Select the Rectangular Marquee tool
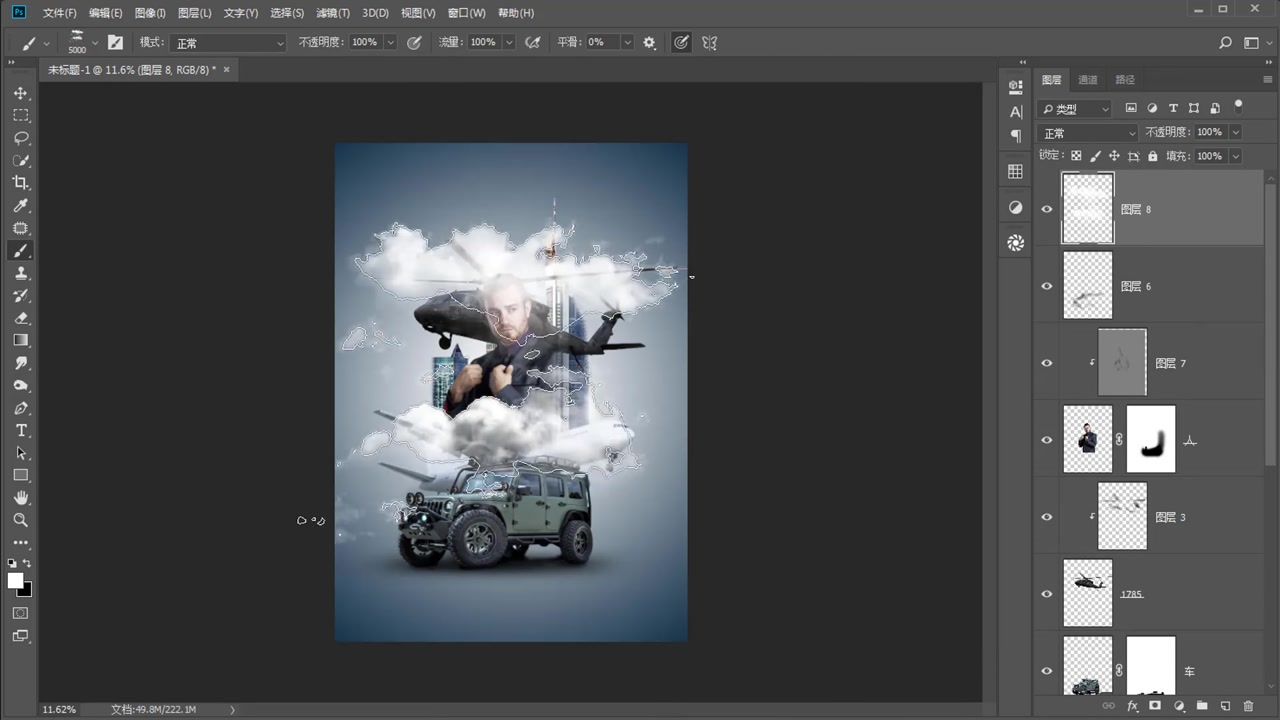 pyautogui.click(x=20, y=115)
